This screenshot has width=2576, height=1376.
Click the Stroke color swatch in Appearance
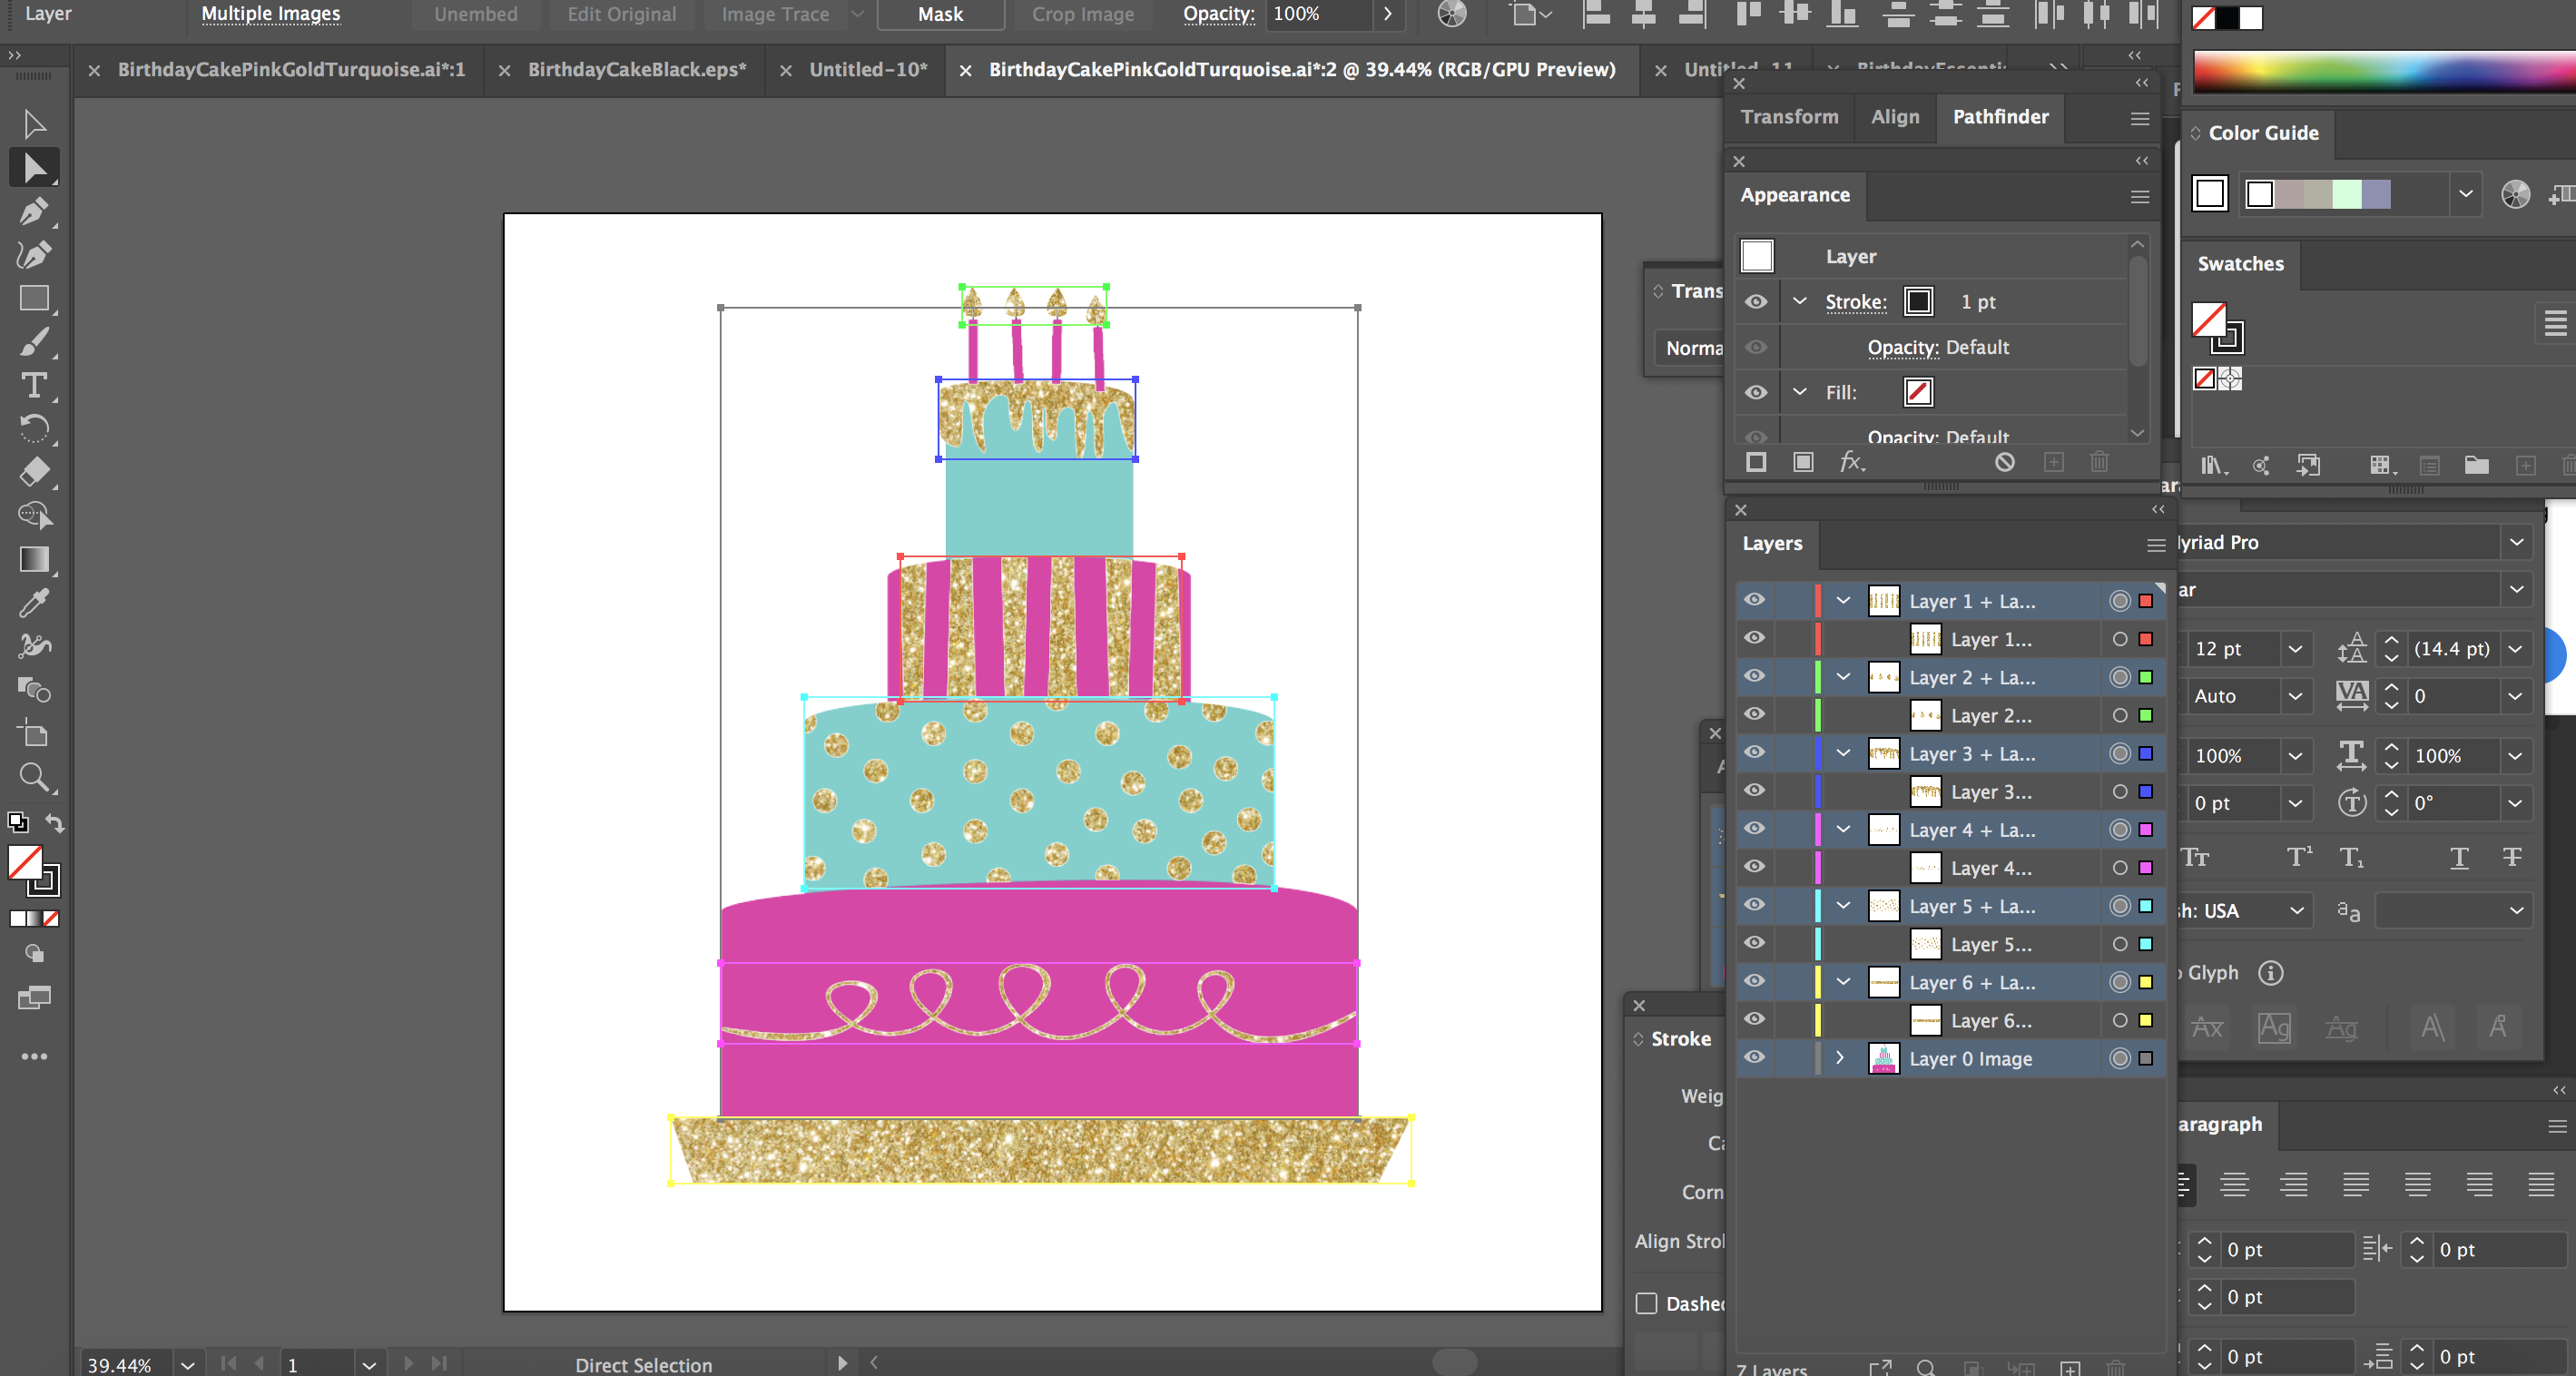pos(1918,301)
